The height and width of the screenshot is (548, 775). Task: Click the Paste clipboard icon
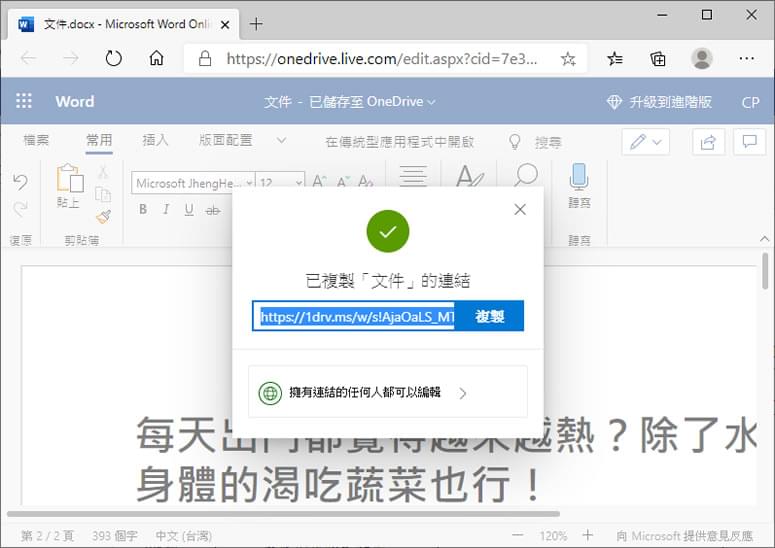tap(69, 178)
